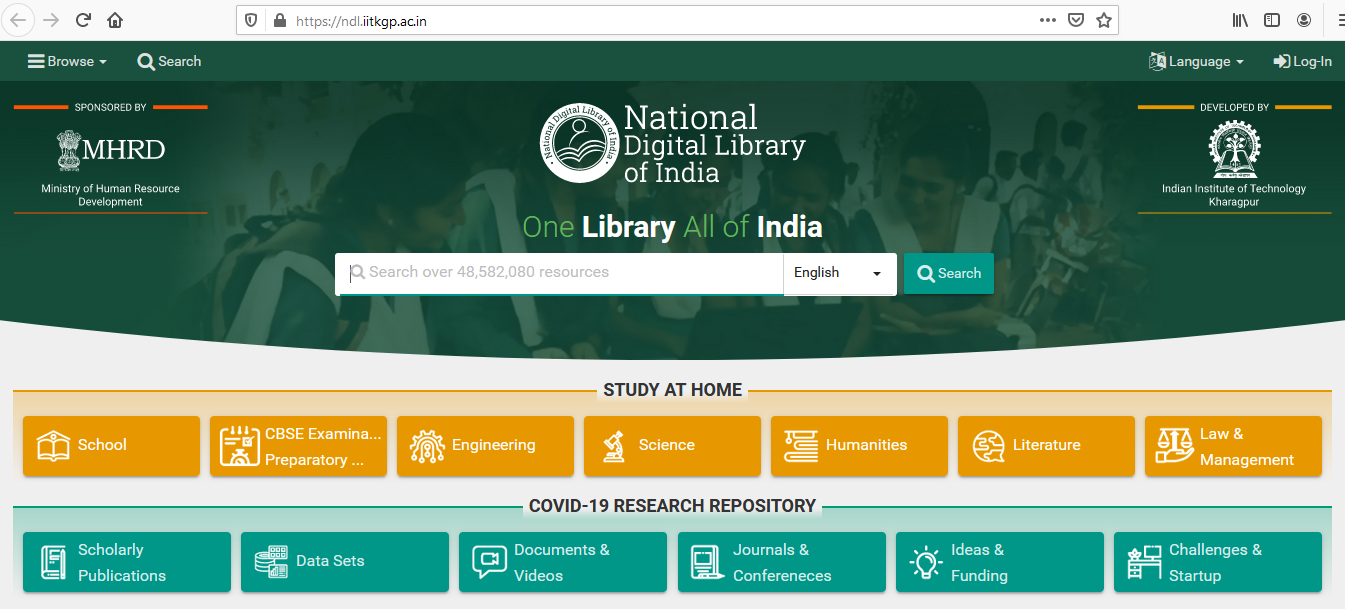Expand the Browse dropdown menu
Viewport: 1345px width, 609px height.
point(67,61)
